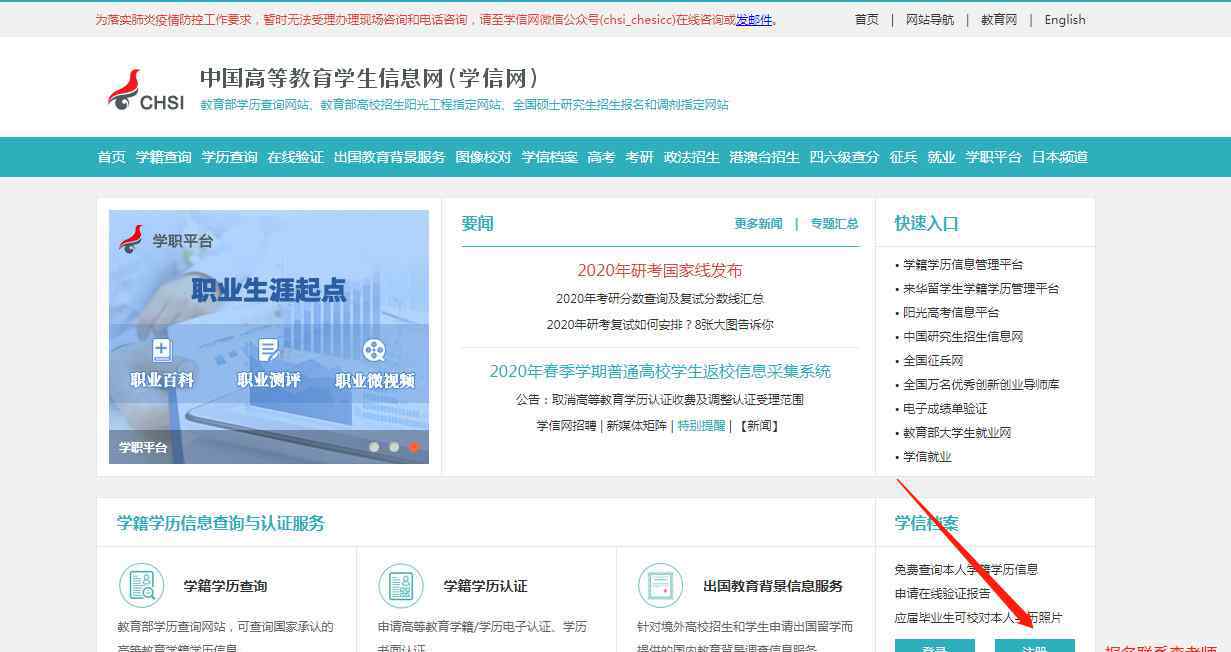Open headline 2020年研考国家线发布
This screenshot has width=1231, height=652.
pos(660,271)
